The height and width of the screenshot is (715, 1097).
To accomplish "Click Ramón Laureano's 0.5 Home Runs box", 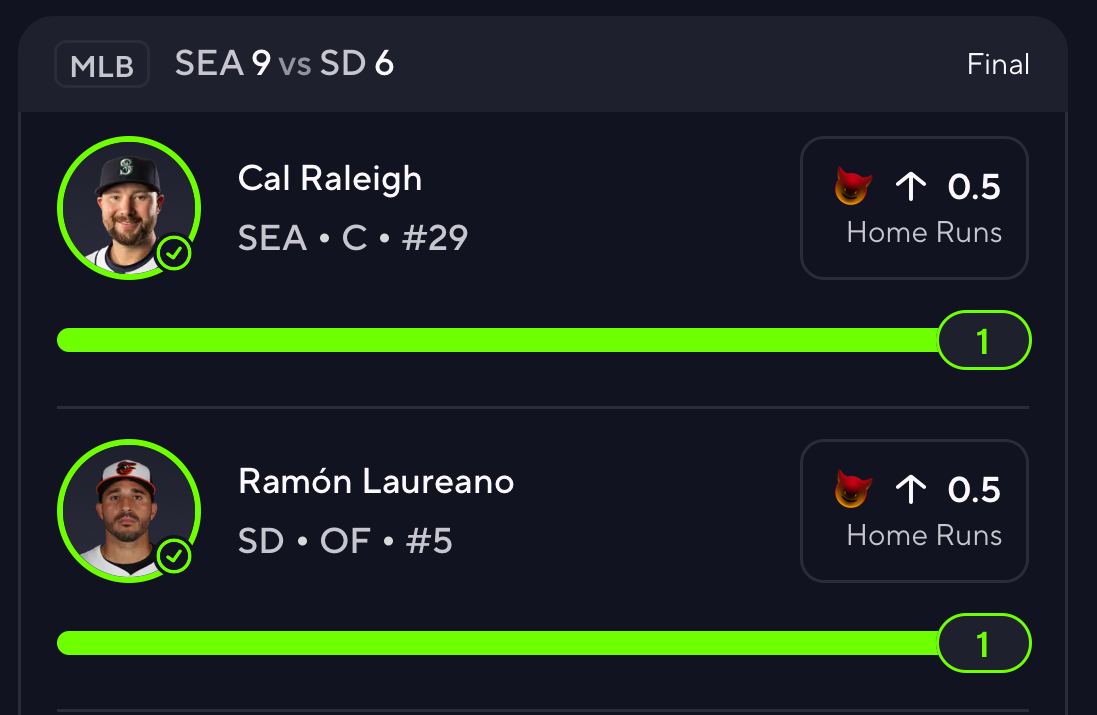I will (914, 511).
